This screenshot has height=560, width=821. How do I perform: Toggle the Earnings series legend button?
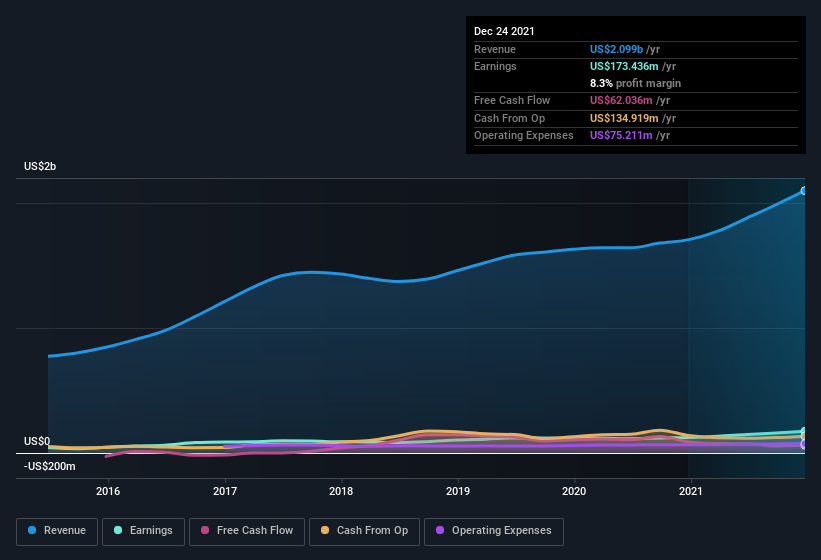point(143,531)
